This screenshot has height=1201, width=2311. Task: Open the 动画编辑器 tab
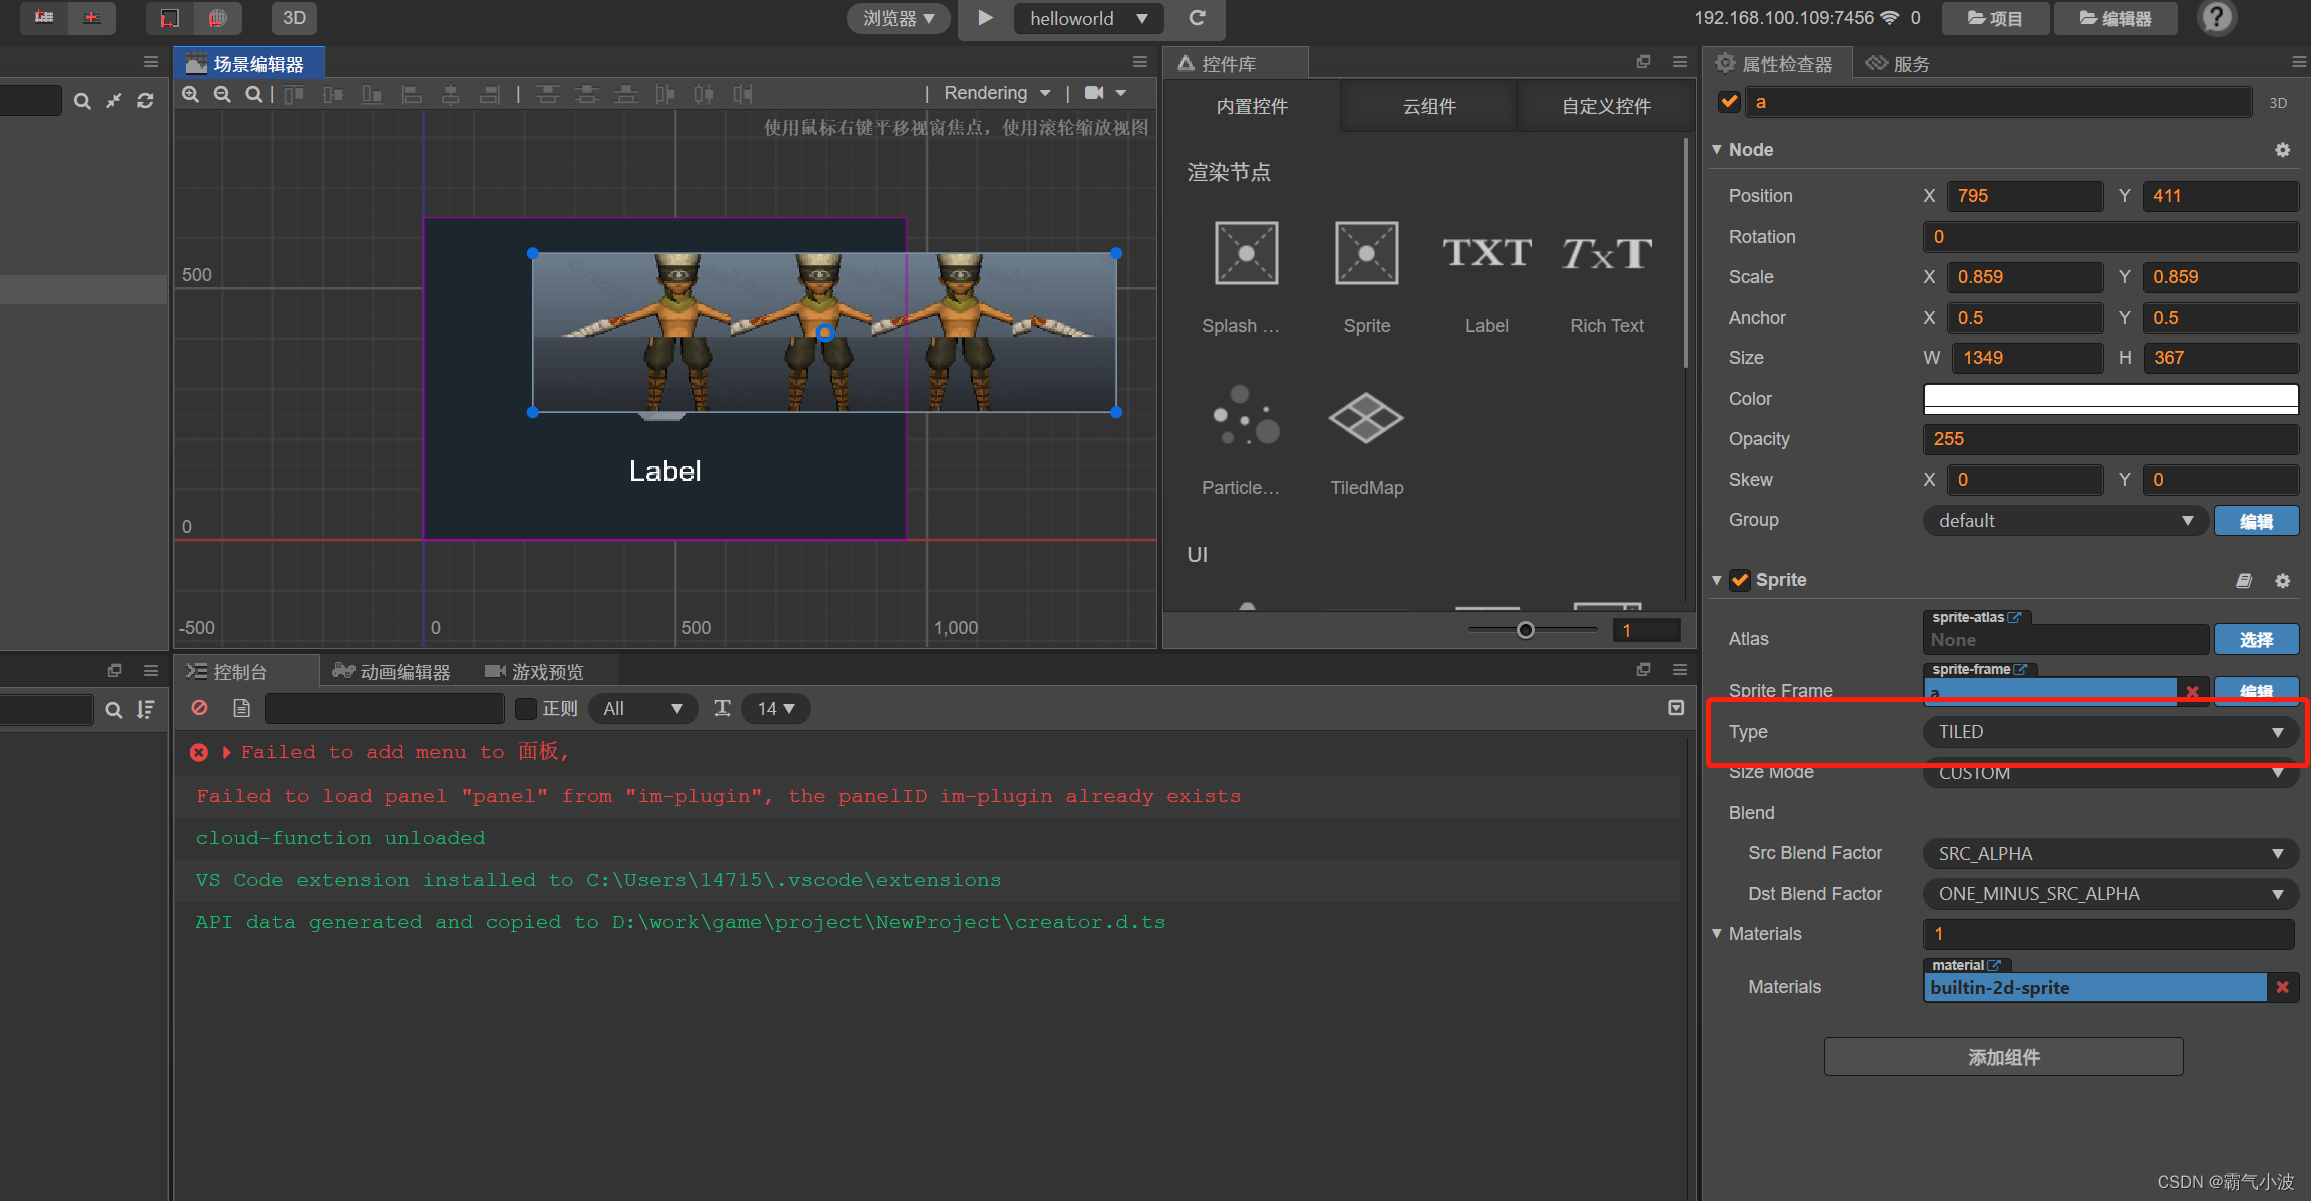pos(392,671)
